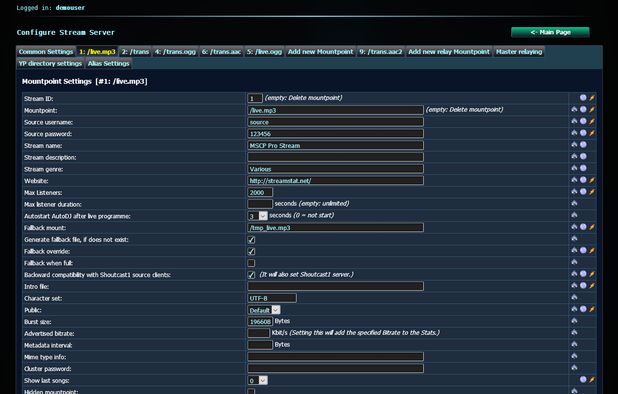
Task: Click the spade-shaped icon in Cluster password row
Action: 574,368
